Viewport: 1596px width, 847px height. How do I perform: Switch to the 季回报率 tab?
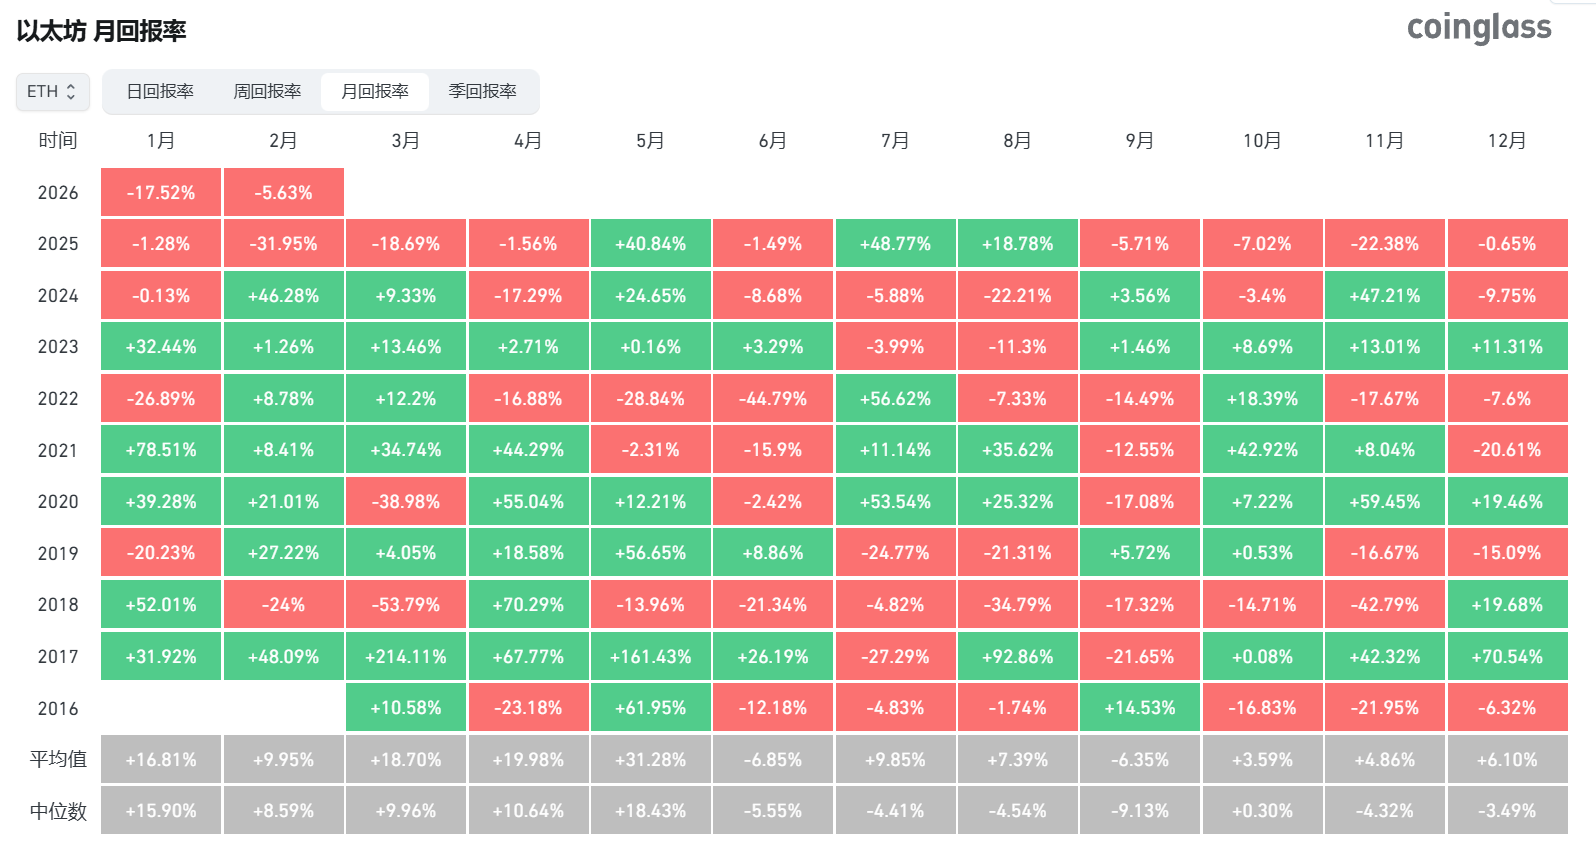pyautogui.click(x=482, y=92)
